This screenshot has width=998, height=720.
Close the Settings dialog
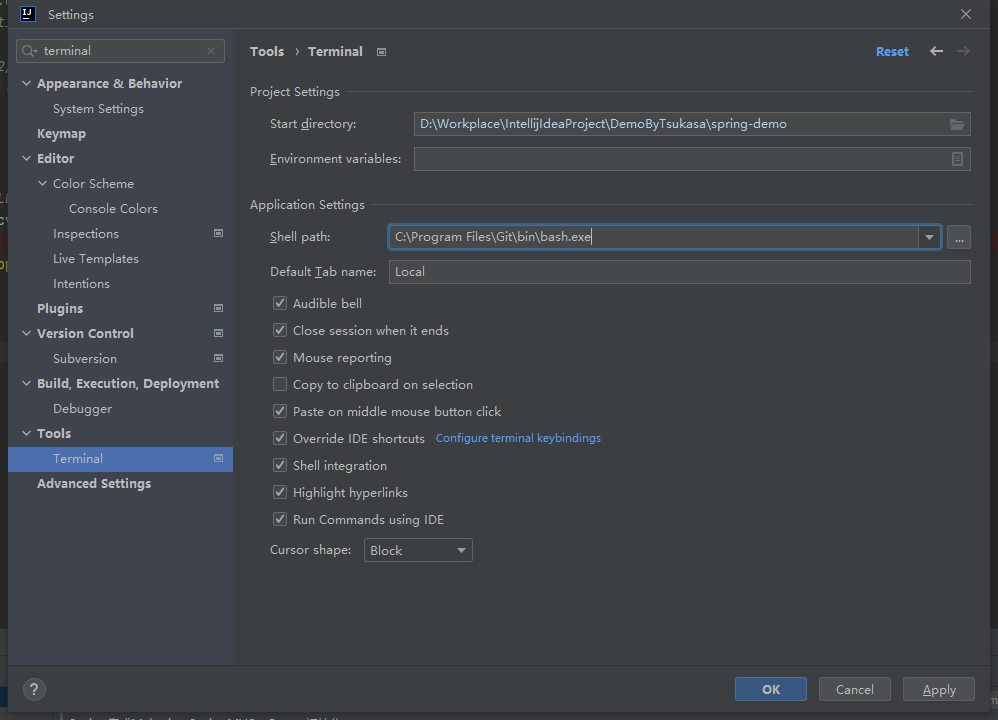point(966,14)
